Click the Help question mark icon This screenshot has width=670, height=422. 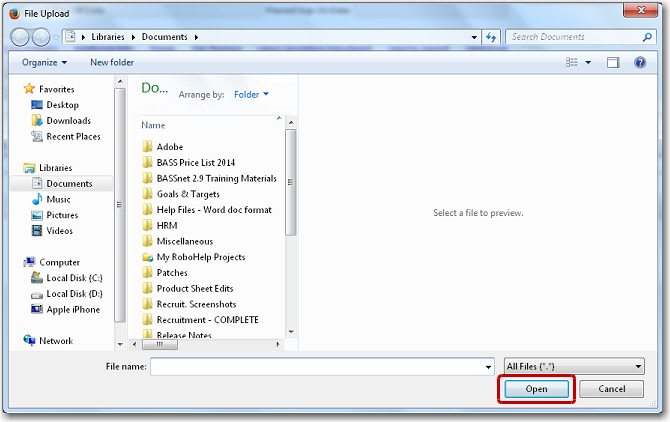pyautogui.click(x=641, y=62)
